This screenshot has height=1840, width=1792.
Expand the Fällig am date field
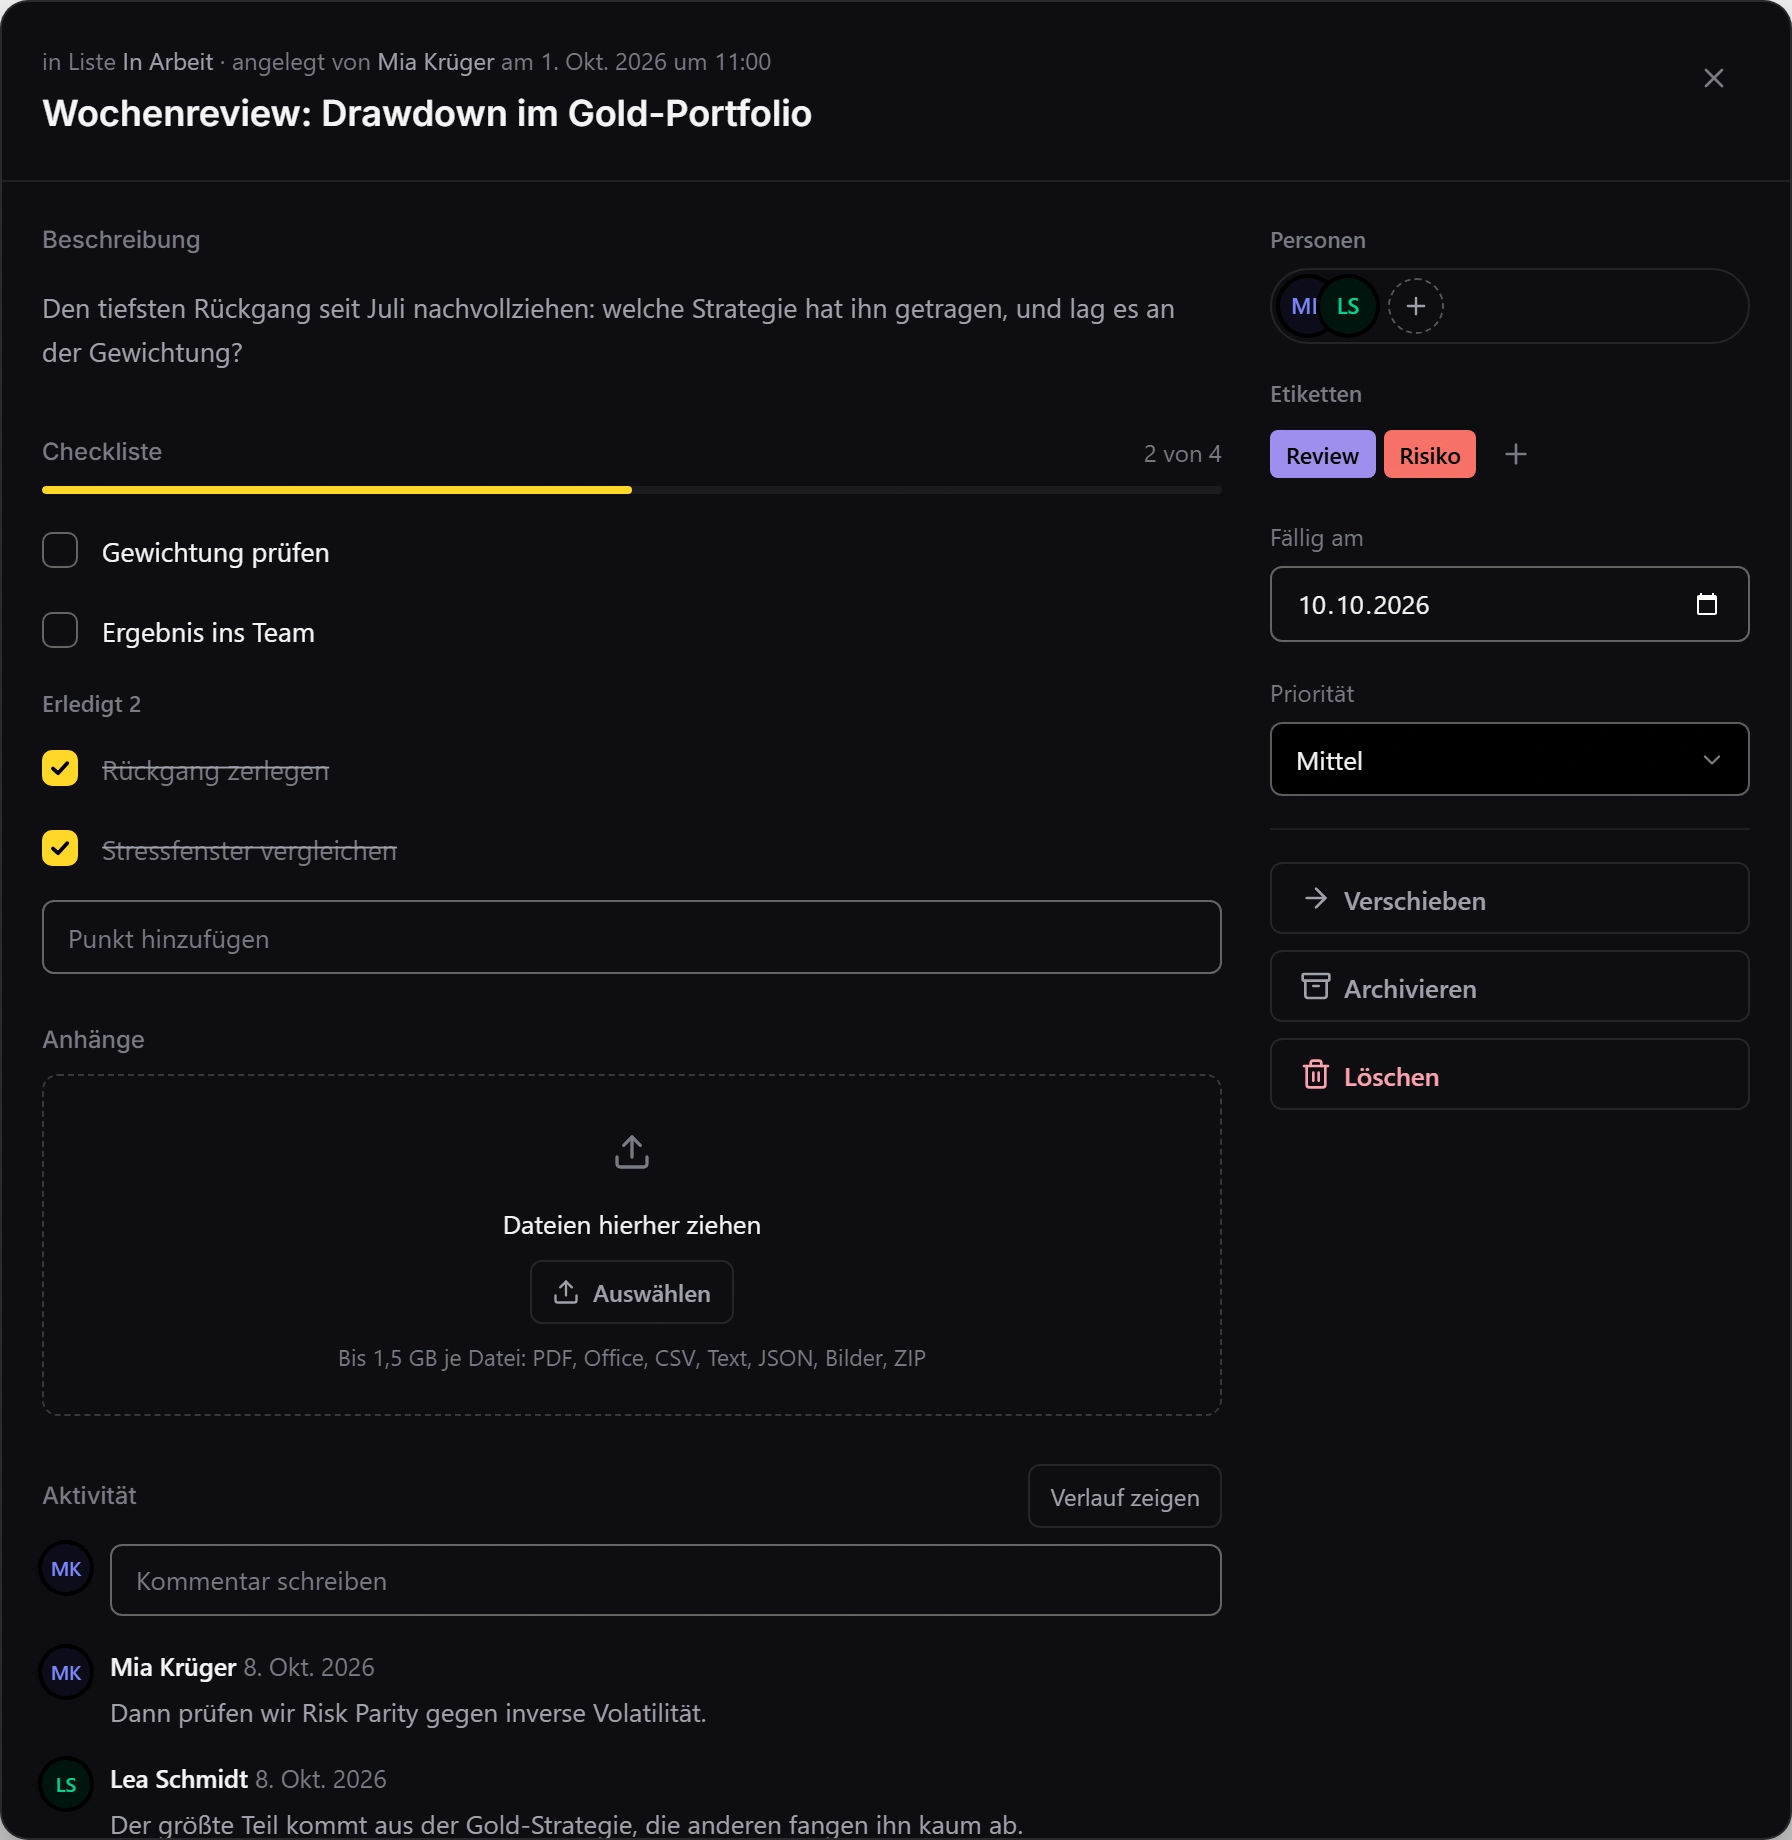pos(1509,604)
